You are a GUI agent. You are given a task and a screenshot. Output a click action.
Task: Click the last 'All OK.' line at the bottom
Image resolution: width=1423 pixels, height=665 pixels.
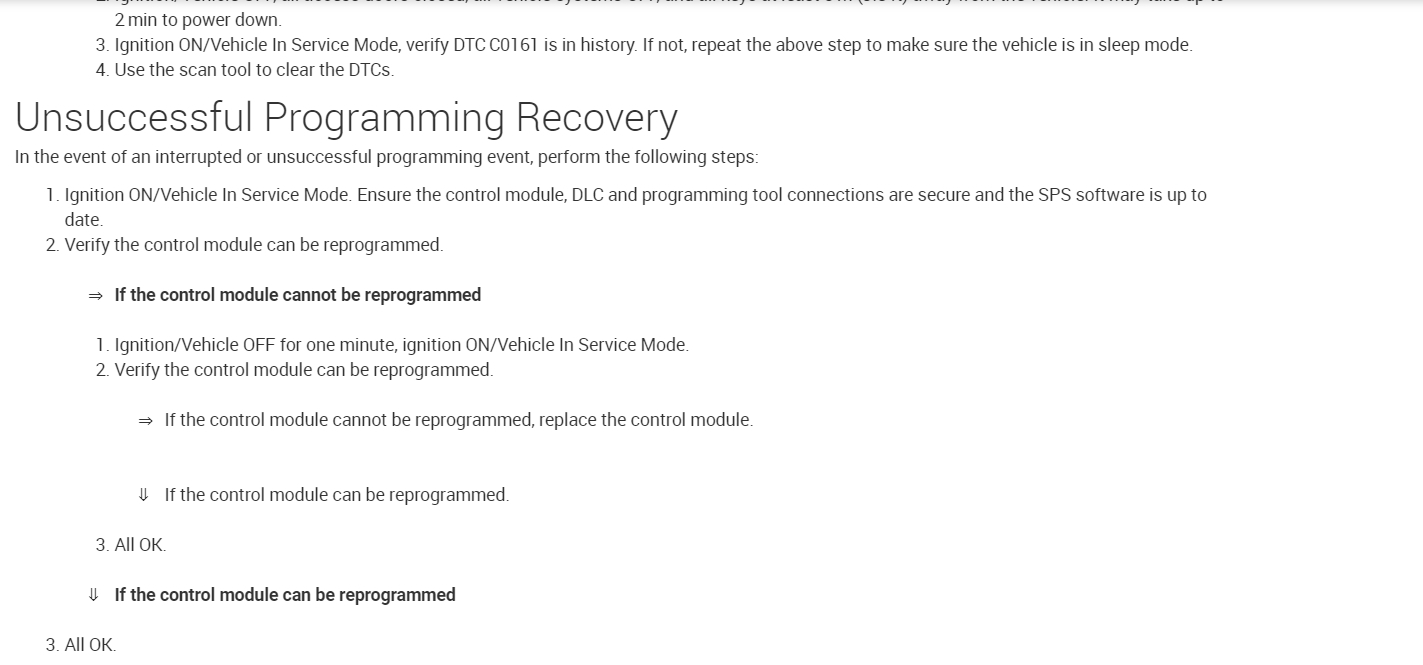tap(90, 645)
